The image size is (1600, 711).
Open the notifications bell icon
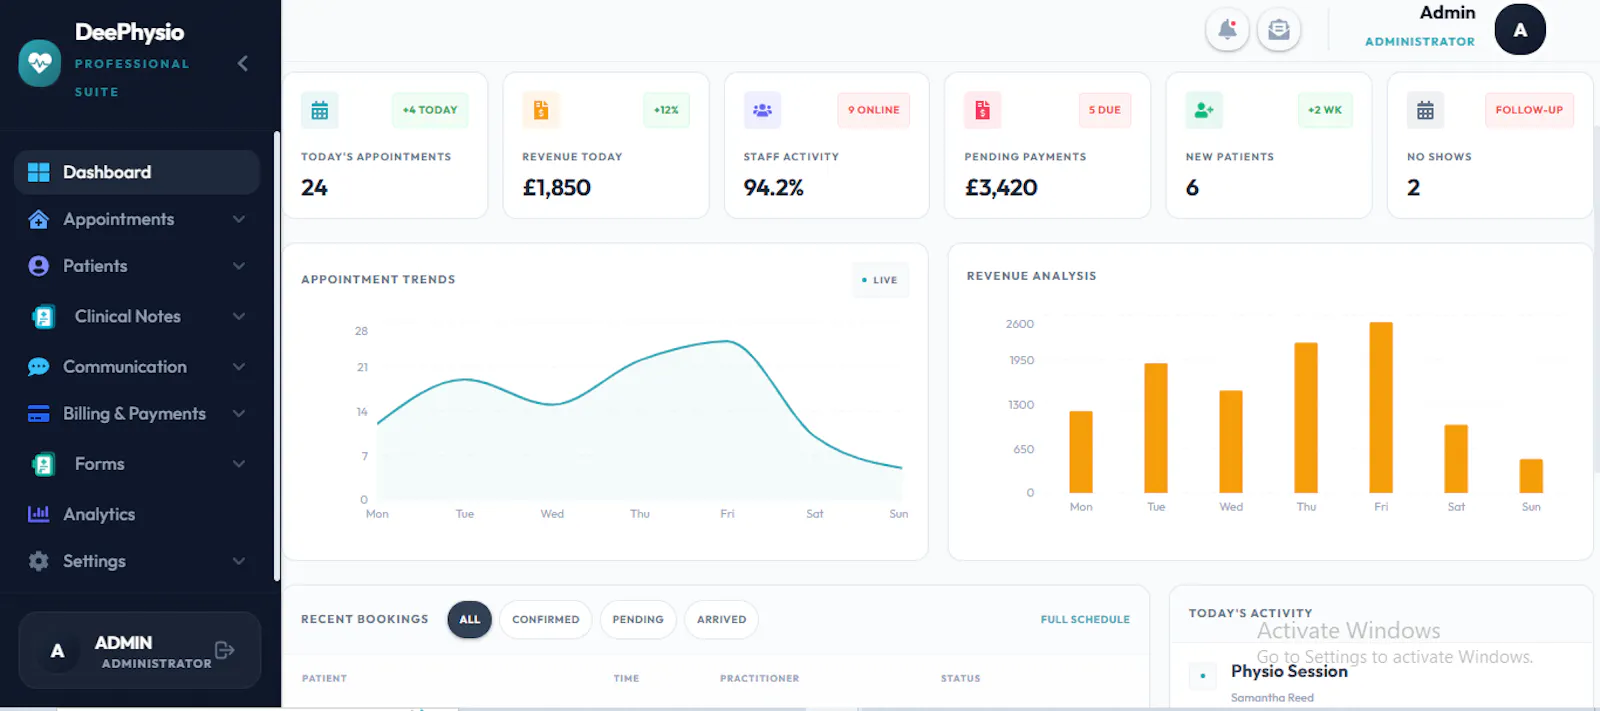click(x=1227, y=30)
